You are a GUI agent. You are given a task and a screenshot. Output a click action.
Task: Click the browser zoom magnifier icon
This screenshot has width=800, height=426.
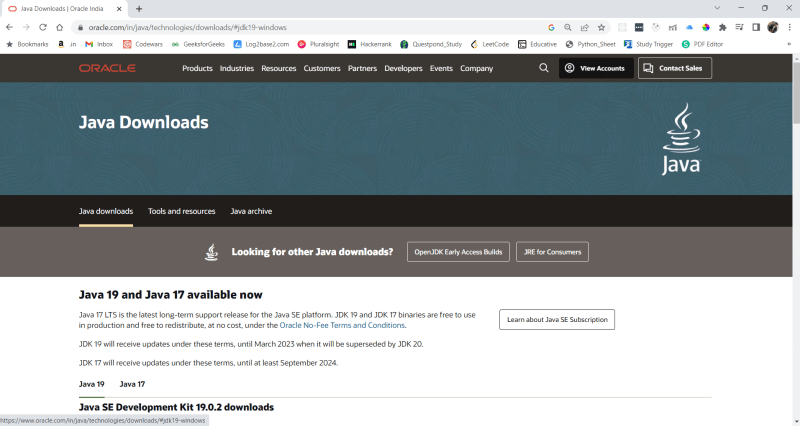[x=567, y=28]
